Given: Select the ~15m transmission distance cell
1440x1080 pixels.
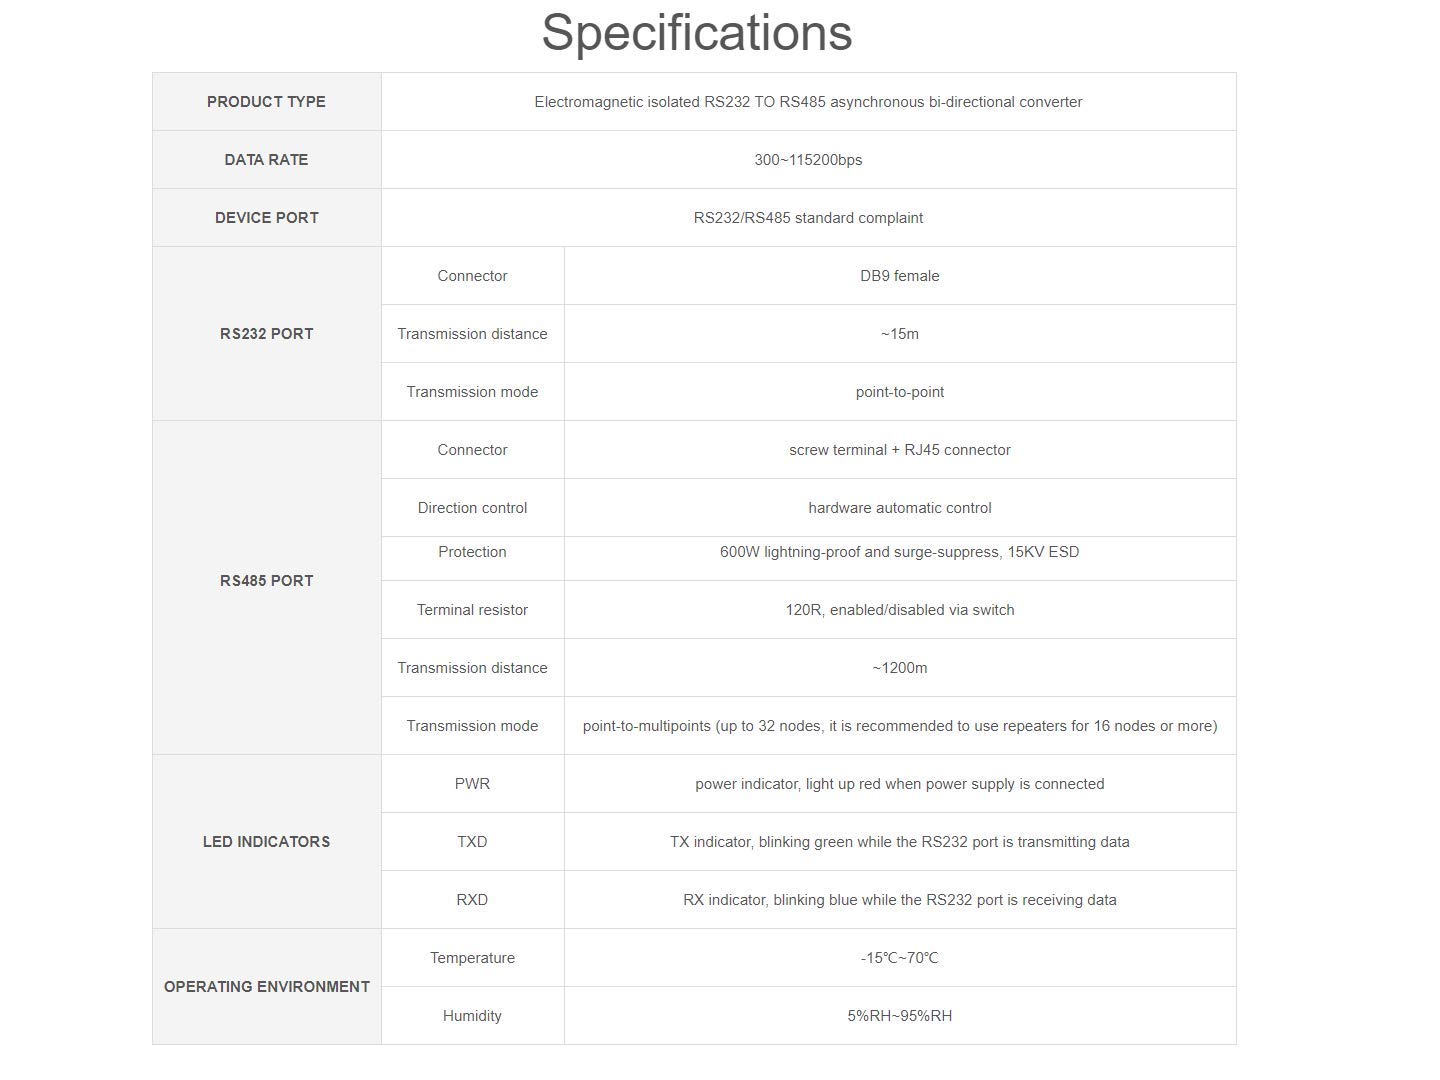Looking at the screenshot, I should coord(900,334).
